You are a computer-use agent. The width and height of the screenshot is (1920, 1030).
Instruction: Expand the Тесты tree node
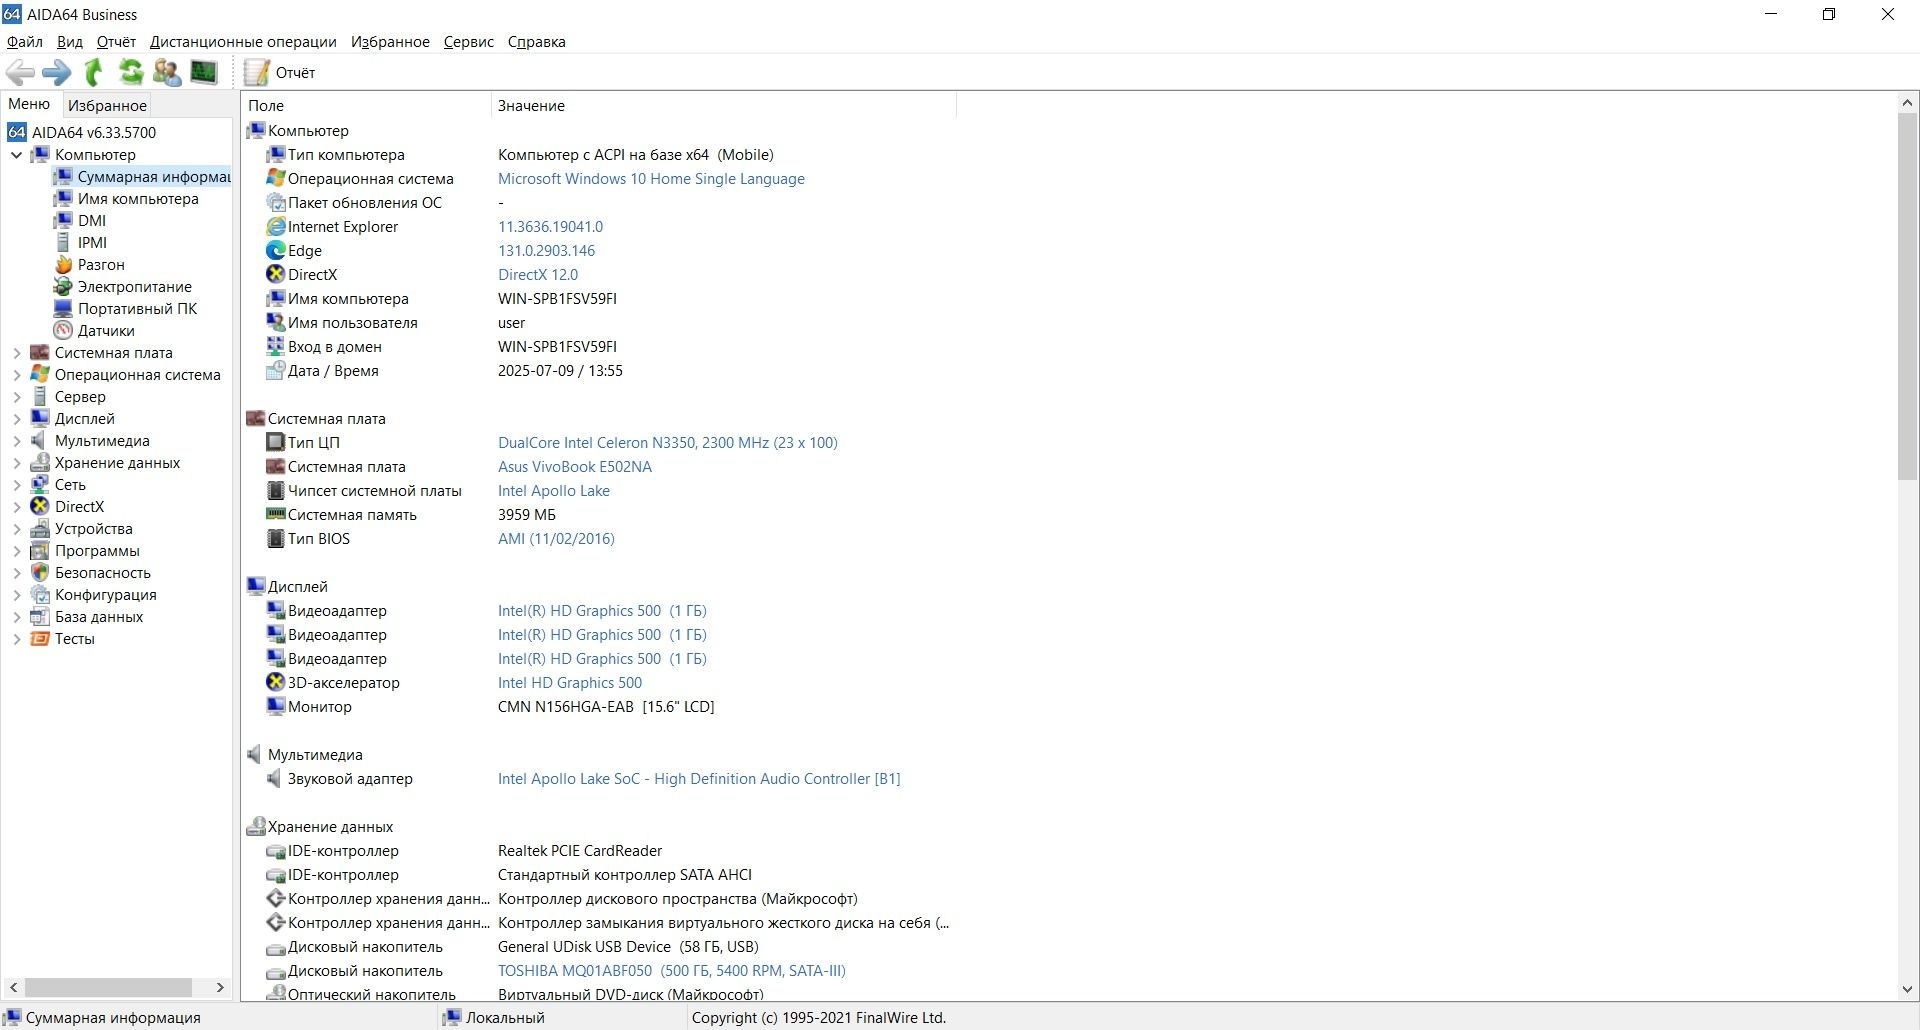tap(16, 639)
